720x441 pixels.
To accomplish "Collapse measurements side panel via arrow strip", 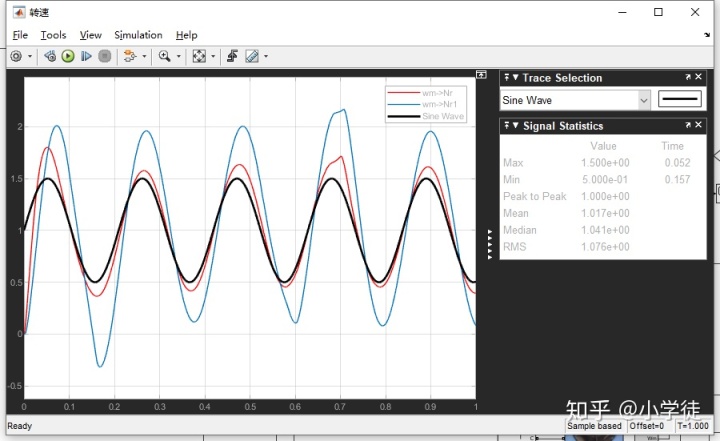I will (x=490, y=244).
